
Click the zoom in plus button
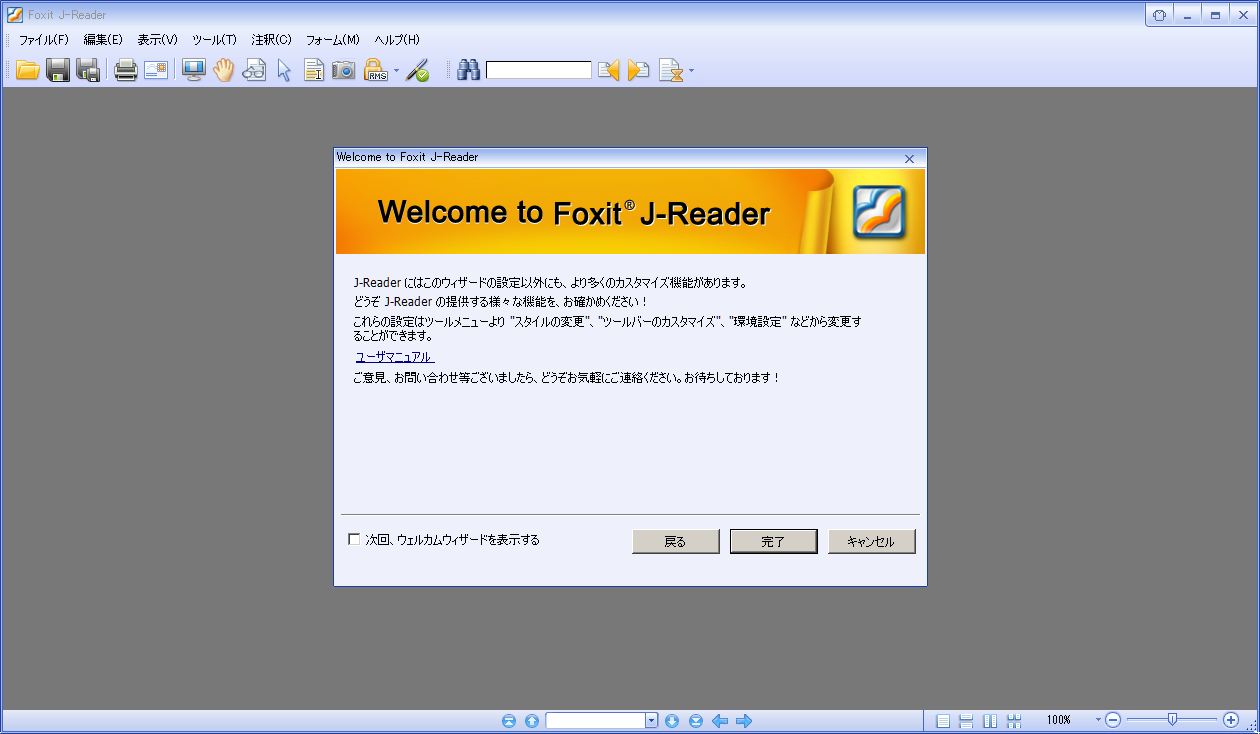pyautogui.click(x=1231, y=720)
